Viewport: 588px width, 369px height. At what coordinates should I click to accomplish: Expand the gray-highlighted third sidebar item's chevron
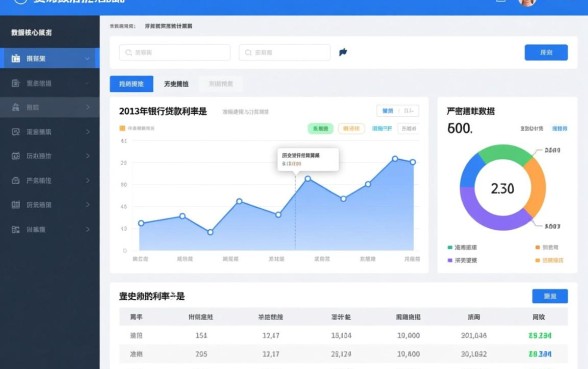(88, 107)
